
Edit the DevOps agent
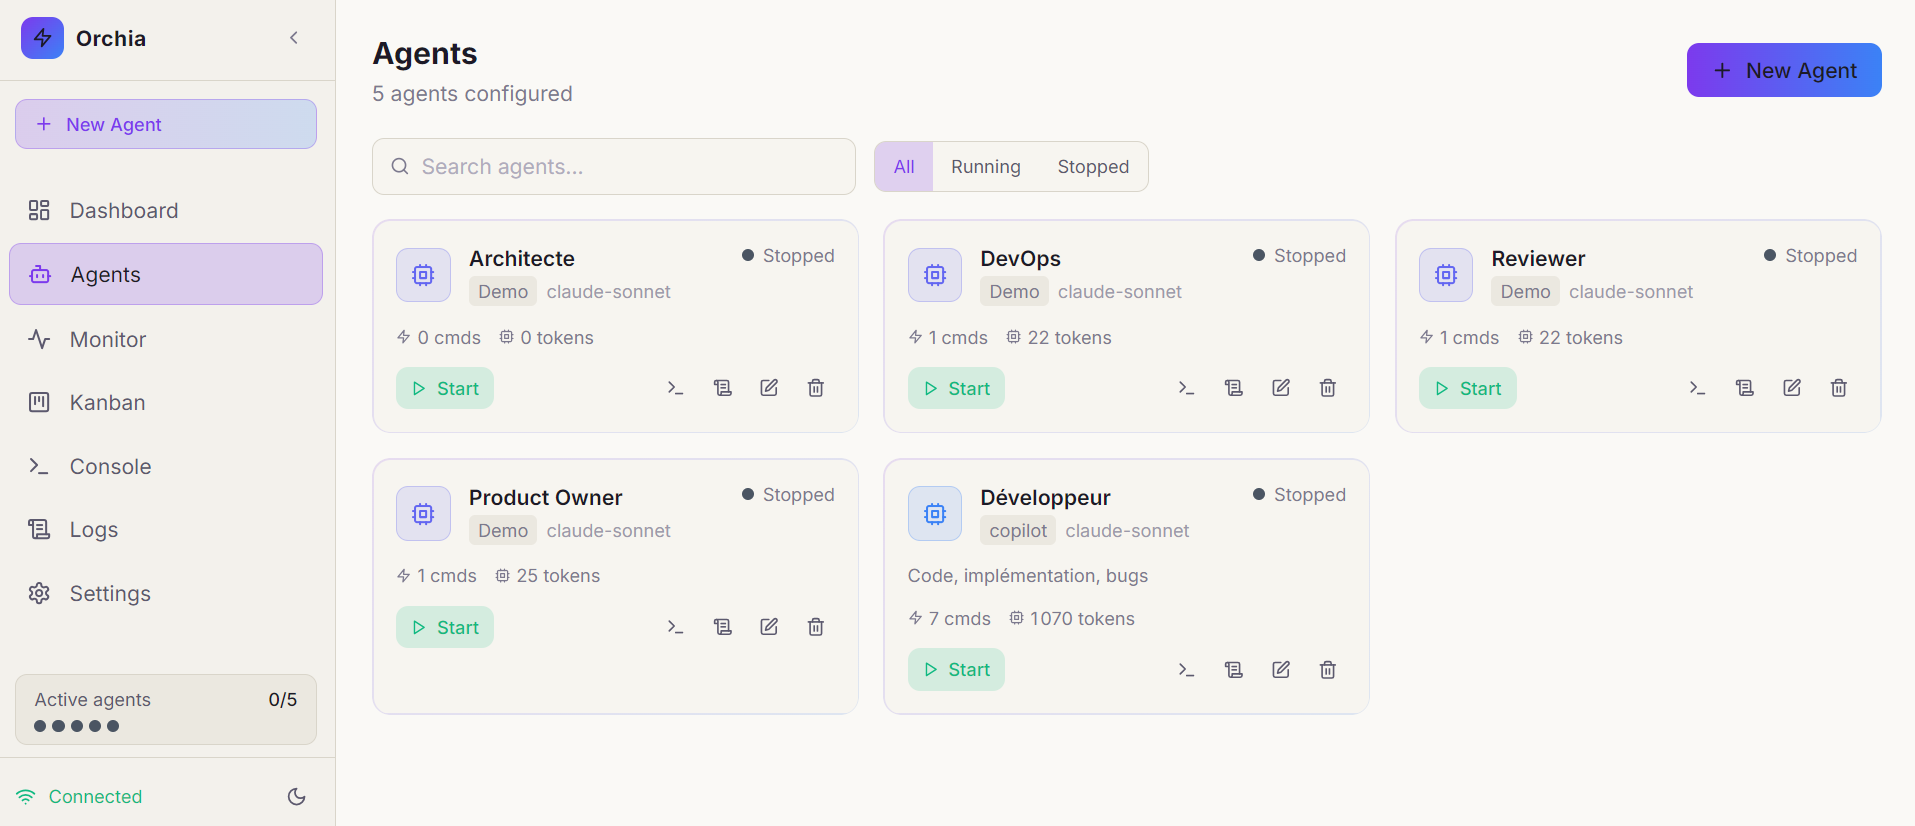(1281, 388)
